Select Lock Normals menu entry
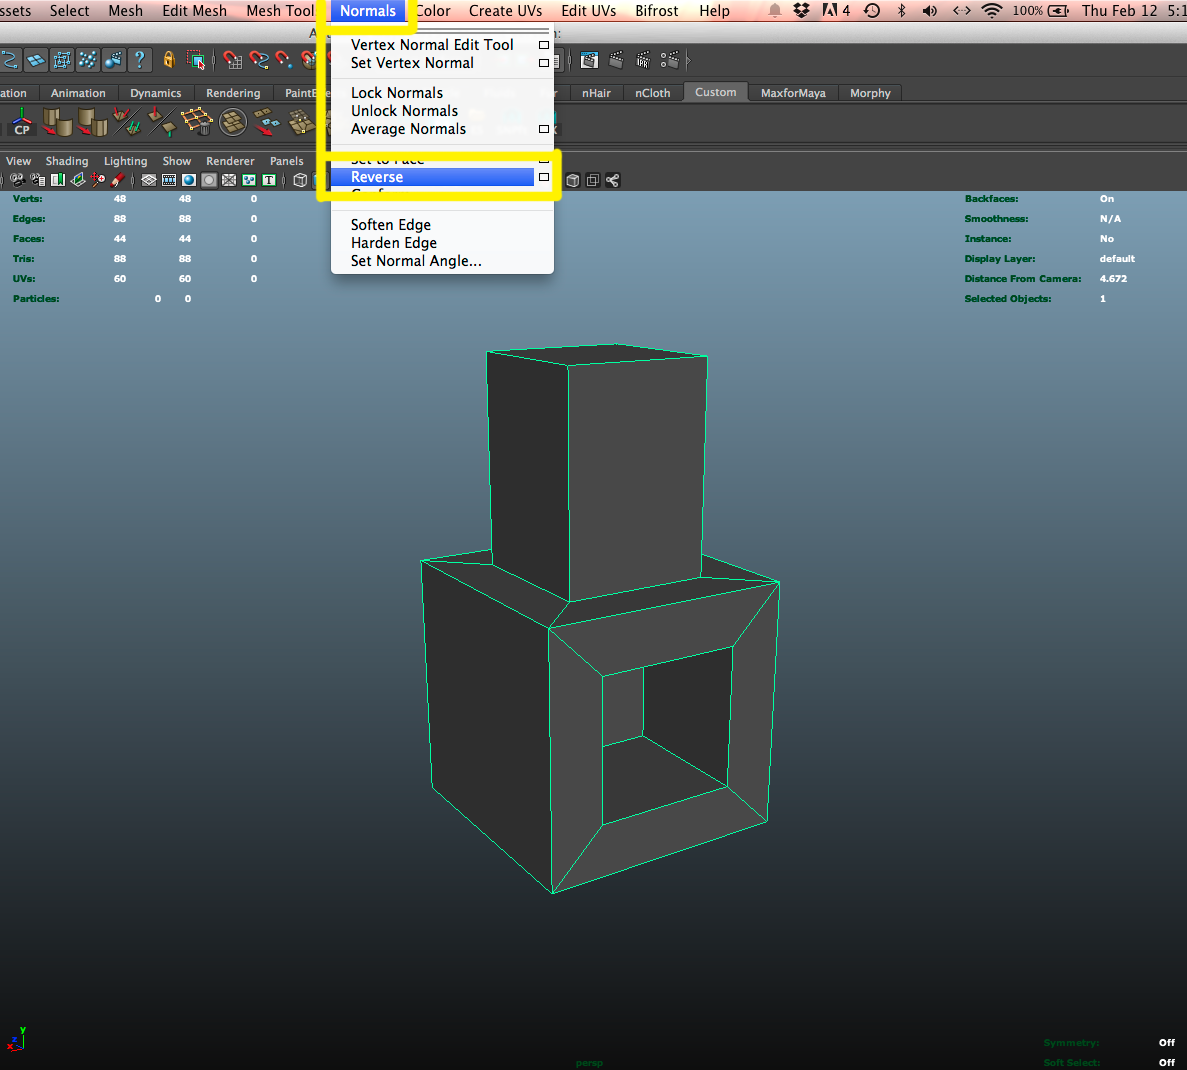1187x1070 pixels. [397, 93]
